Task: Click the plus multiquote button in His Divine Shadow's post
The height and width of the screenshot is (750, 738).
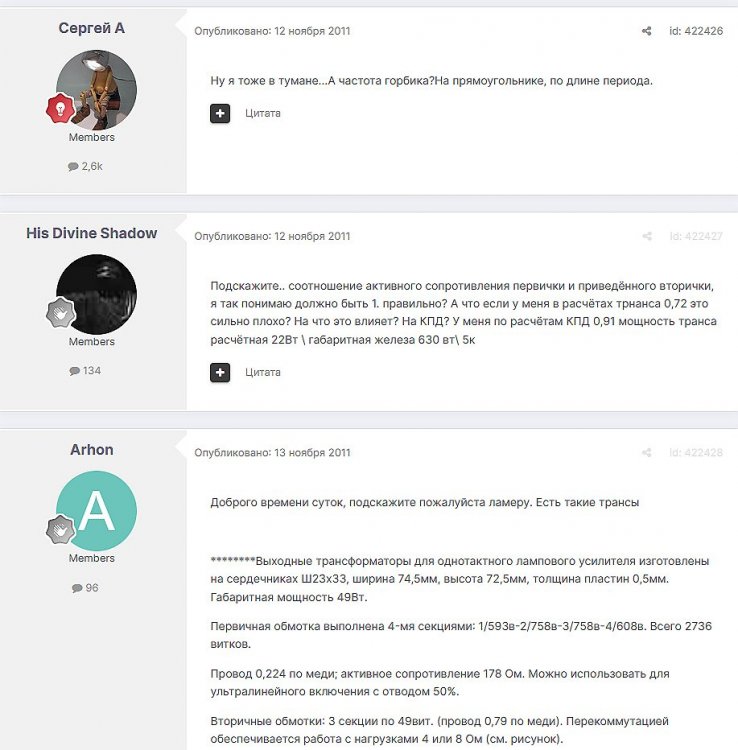Action: click(220, 373)
